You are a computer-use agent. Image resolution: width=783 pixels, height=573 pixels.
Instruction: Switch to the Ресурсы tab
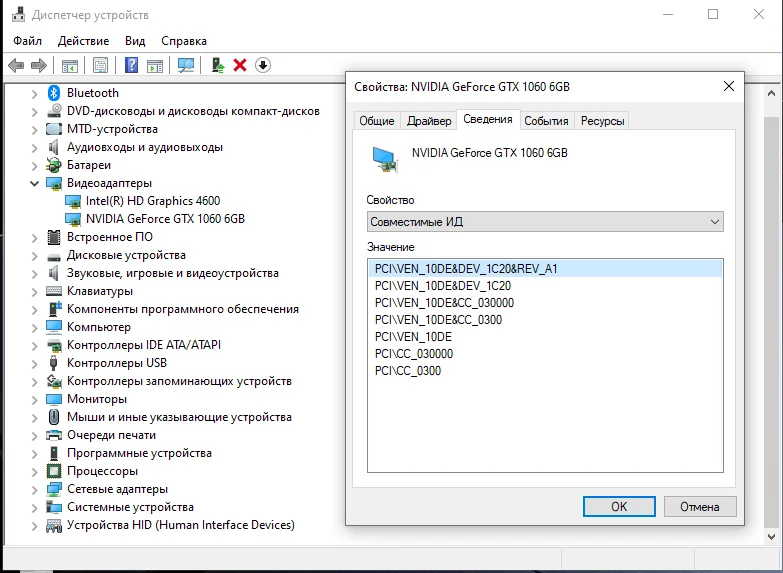[x=602, y=121]
